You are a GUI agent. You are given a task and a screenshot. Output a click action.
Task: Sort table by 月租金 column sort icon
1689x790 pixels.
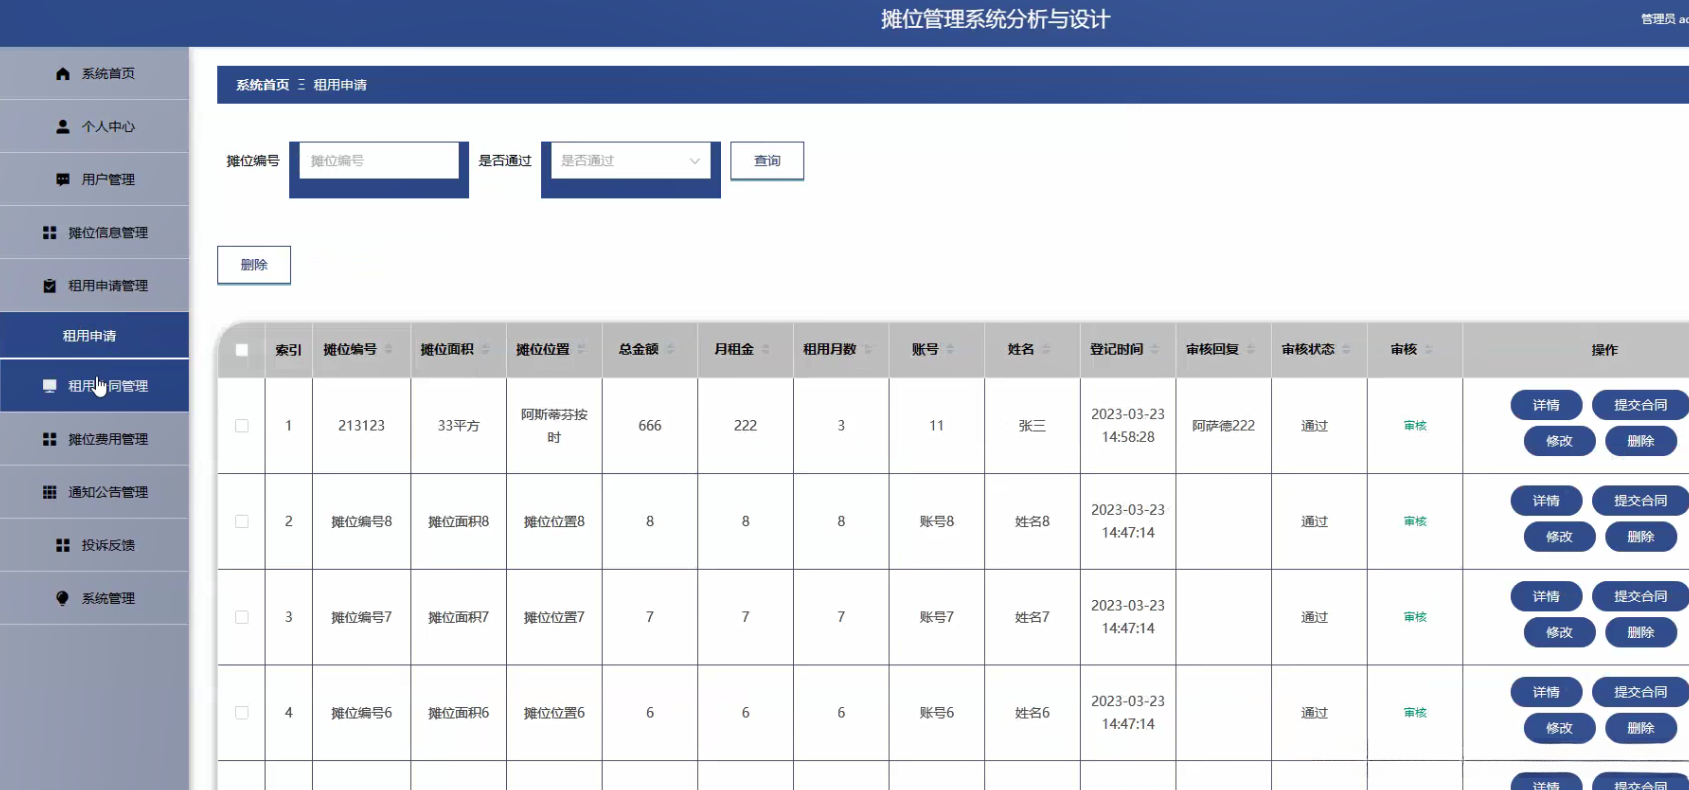pyautogui.click(x=765, y=349)
